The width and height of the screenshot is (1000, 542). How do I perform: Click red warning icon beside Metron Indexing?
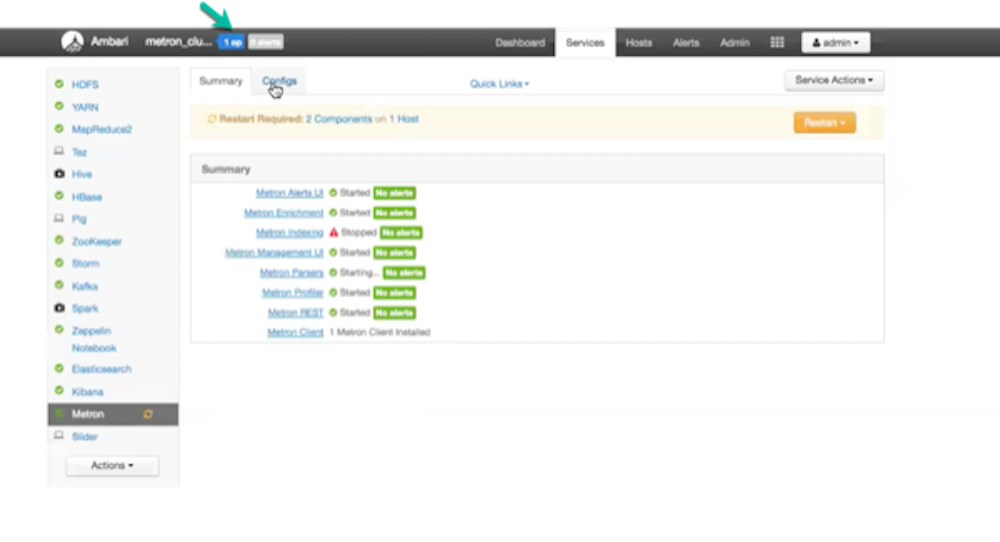tap(334, 232)
